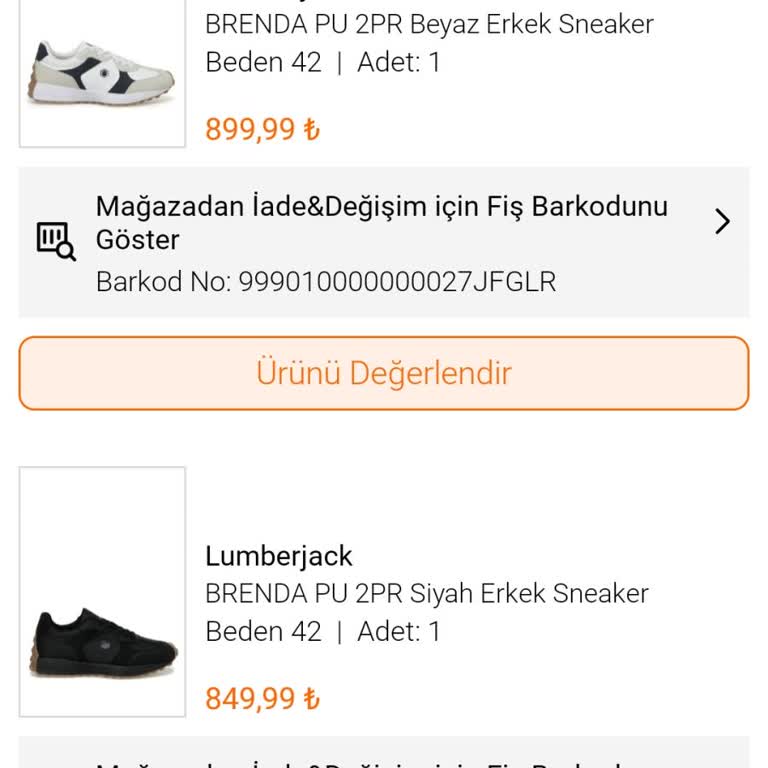Open the white Beyaz sneaker thumbnail
The width and height of the screenshot is (768, 768).
[102, 72]
